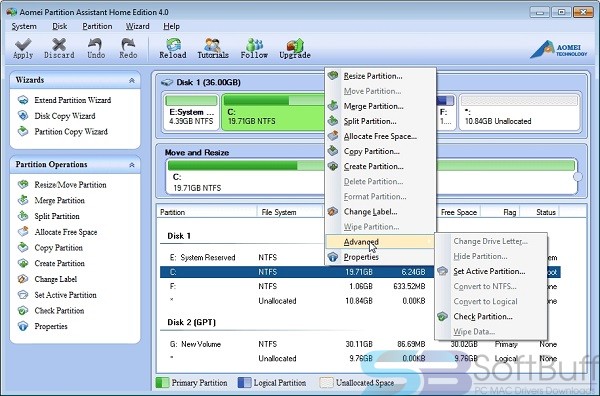Screen dimensions: 600x396
Task: Select the 10.84GB Unallocated block
Action: pos(519,112)
